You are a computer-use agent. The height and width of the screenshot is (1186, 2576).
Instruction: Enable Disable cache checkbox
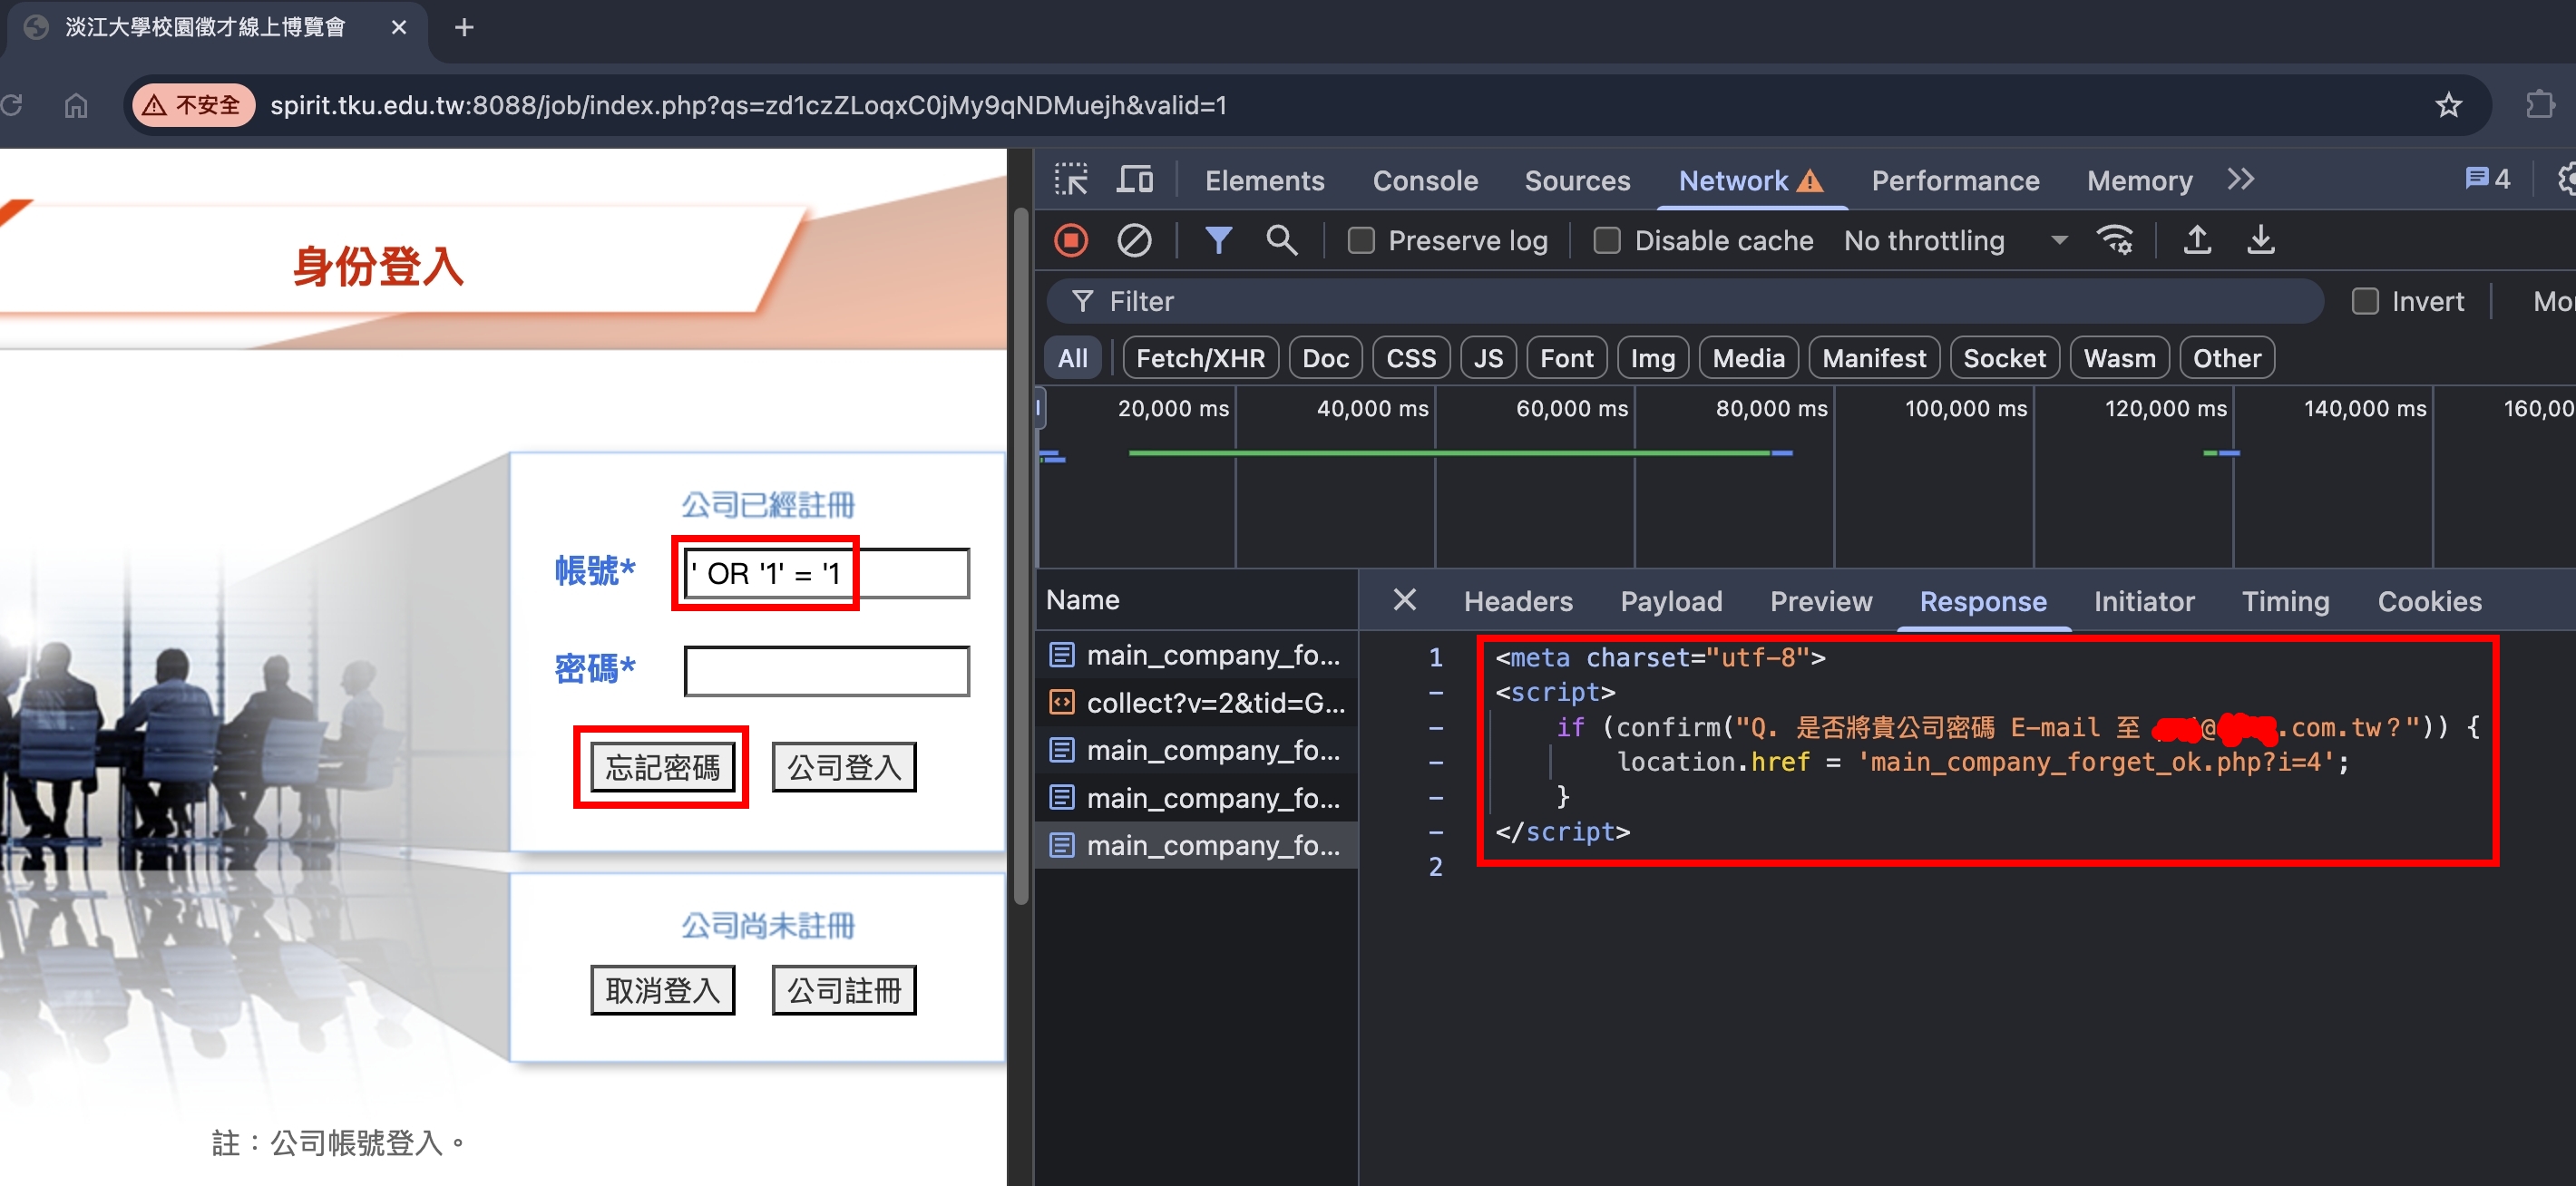tap(1606, 241)
